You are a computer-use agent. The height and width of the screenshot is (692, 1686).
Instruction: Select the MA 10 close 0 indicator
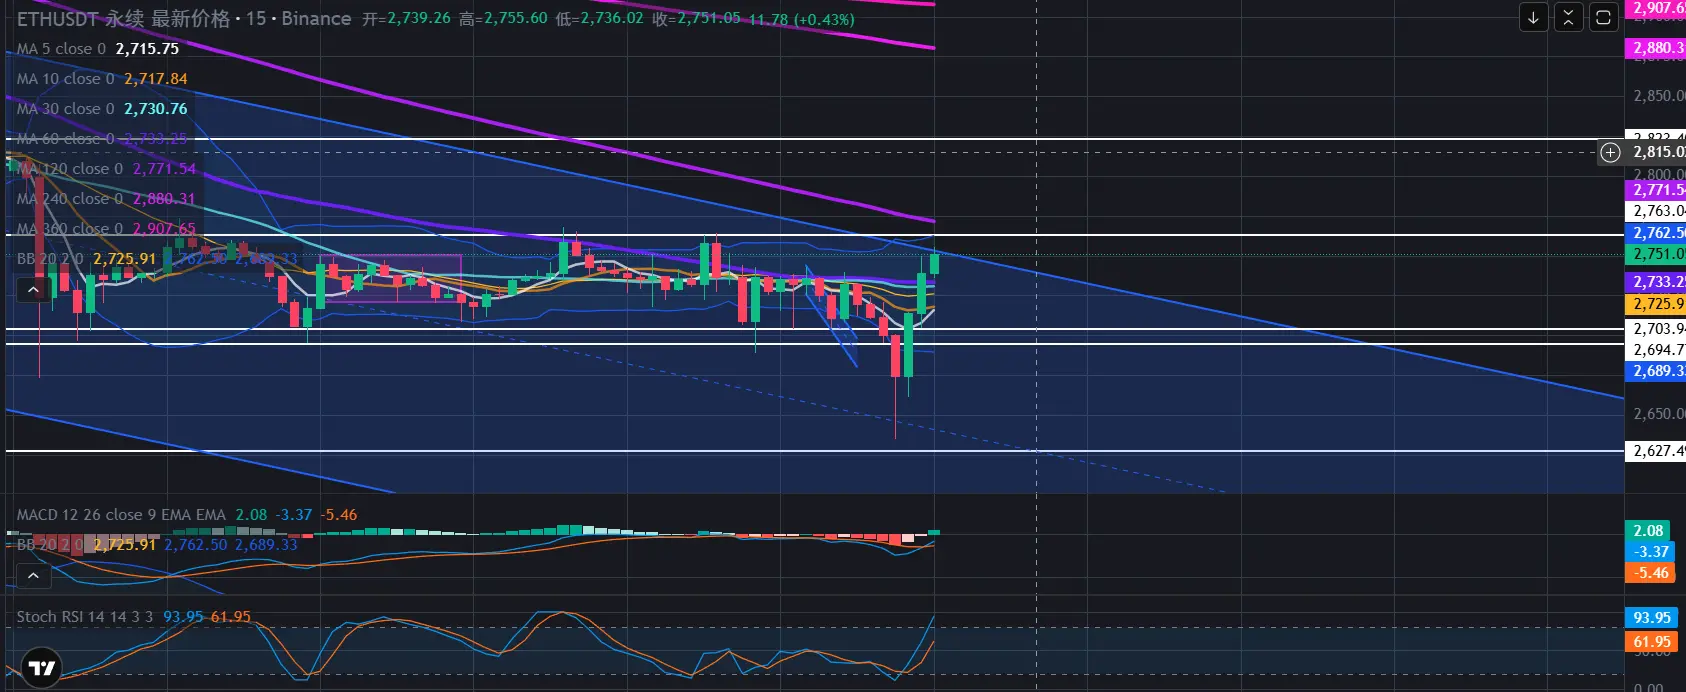point(65,79)
